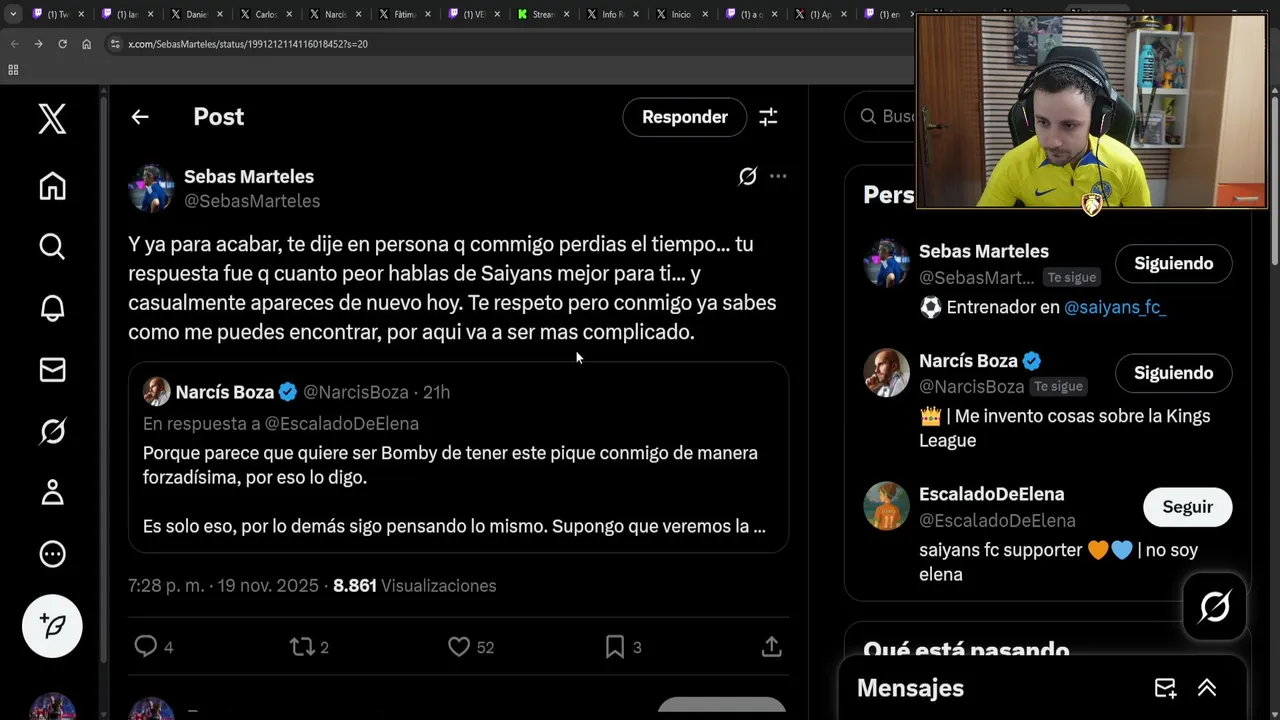
Task: Click the Responder button
Action: [684, 117]
